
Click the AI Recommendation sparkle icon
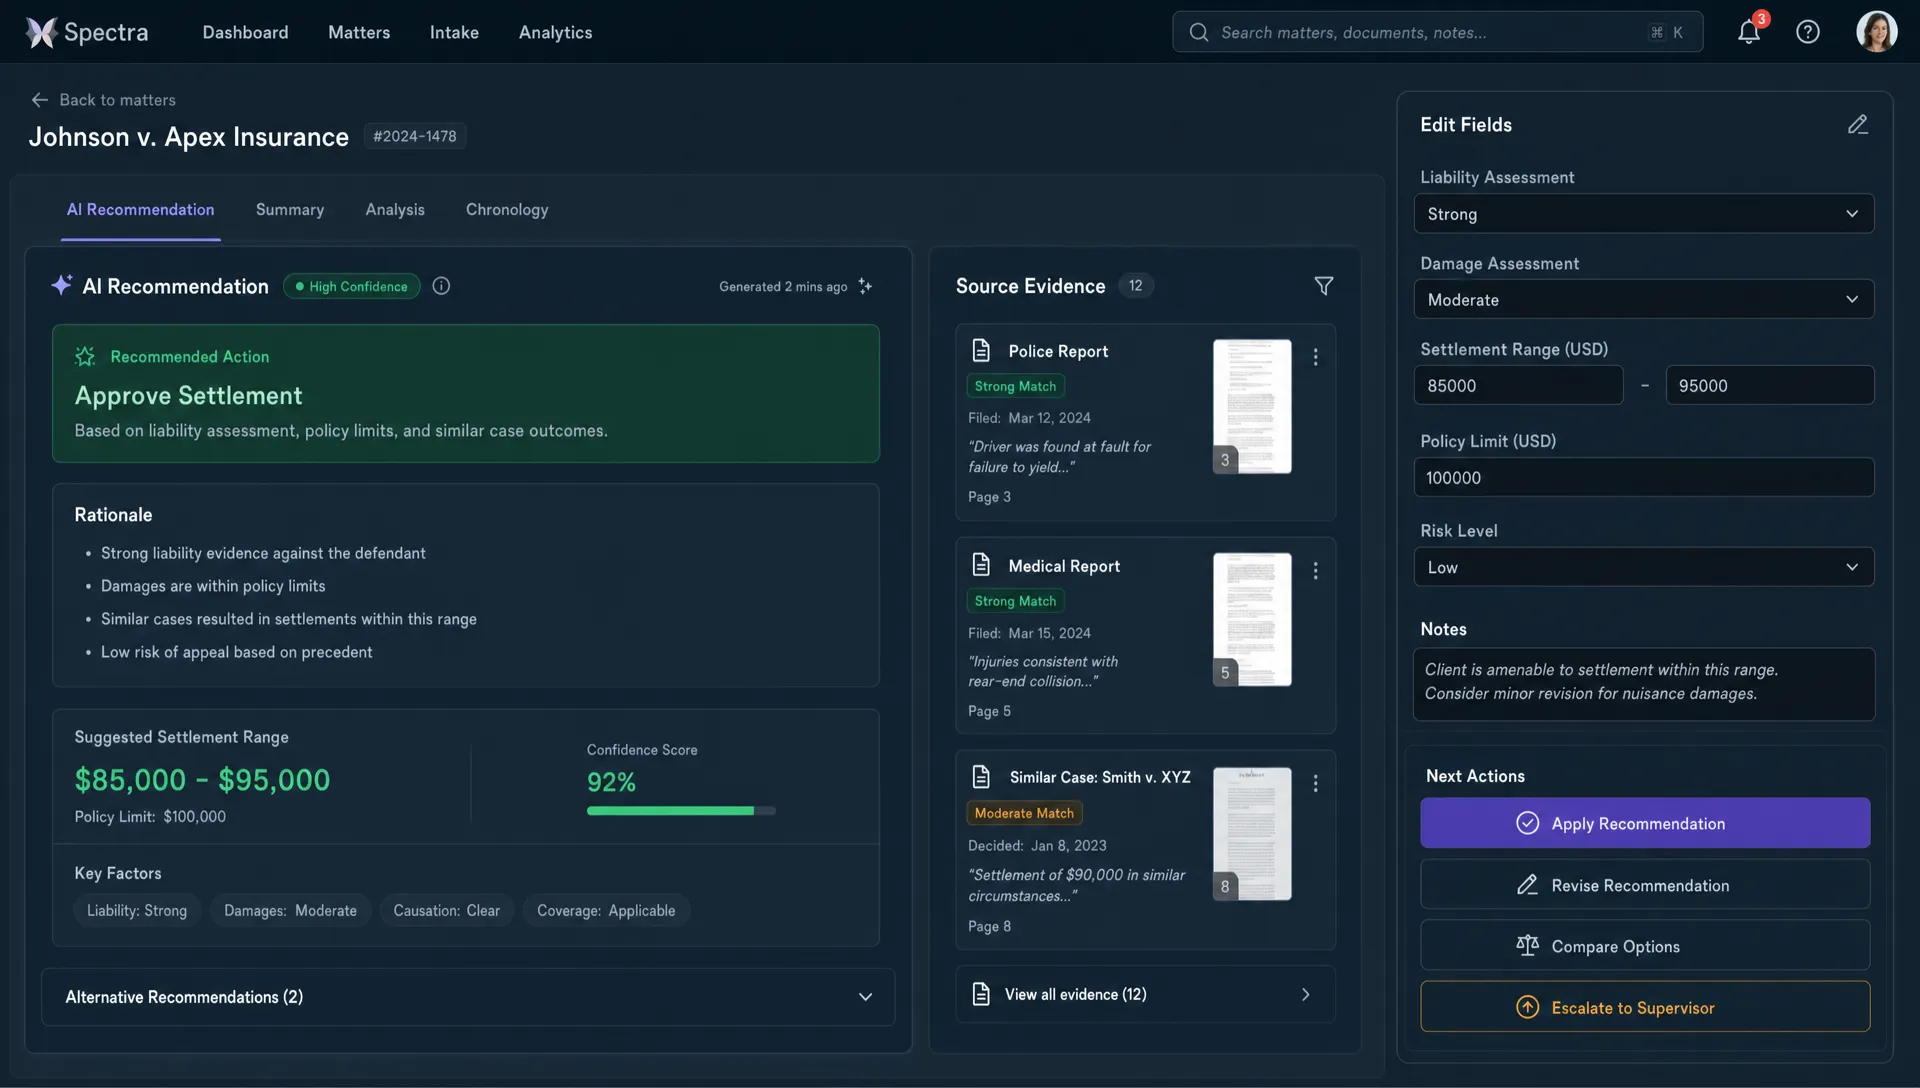click(62, 285)
